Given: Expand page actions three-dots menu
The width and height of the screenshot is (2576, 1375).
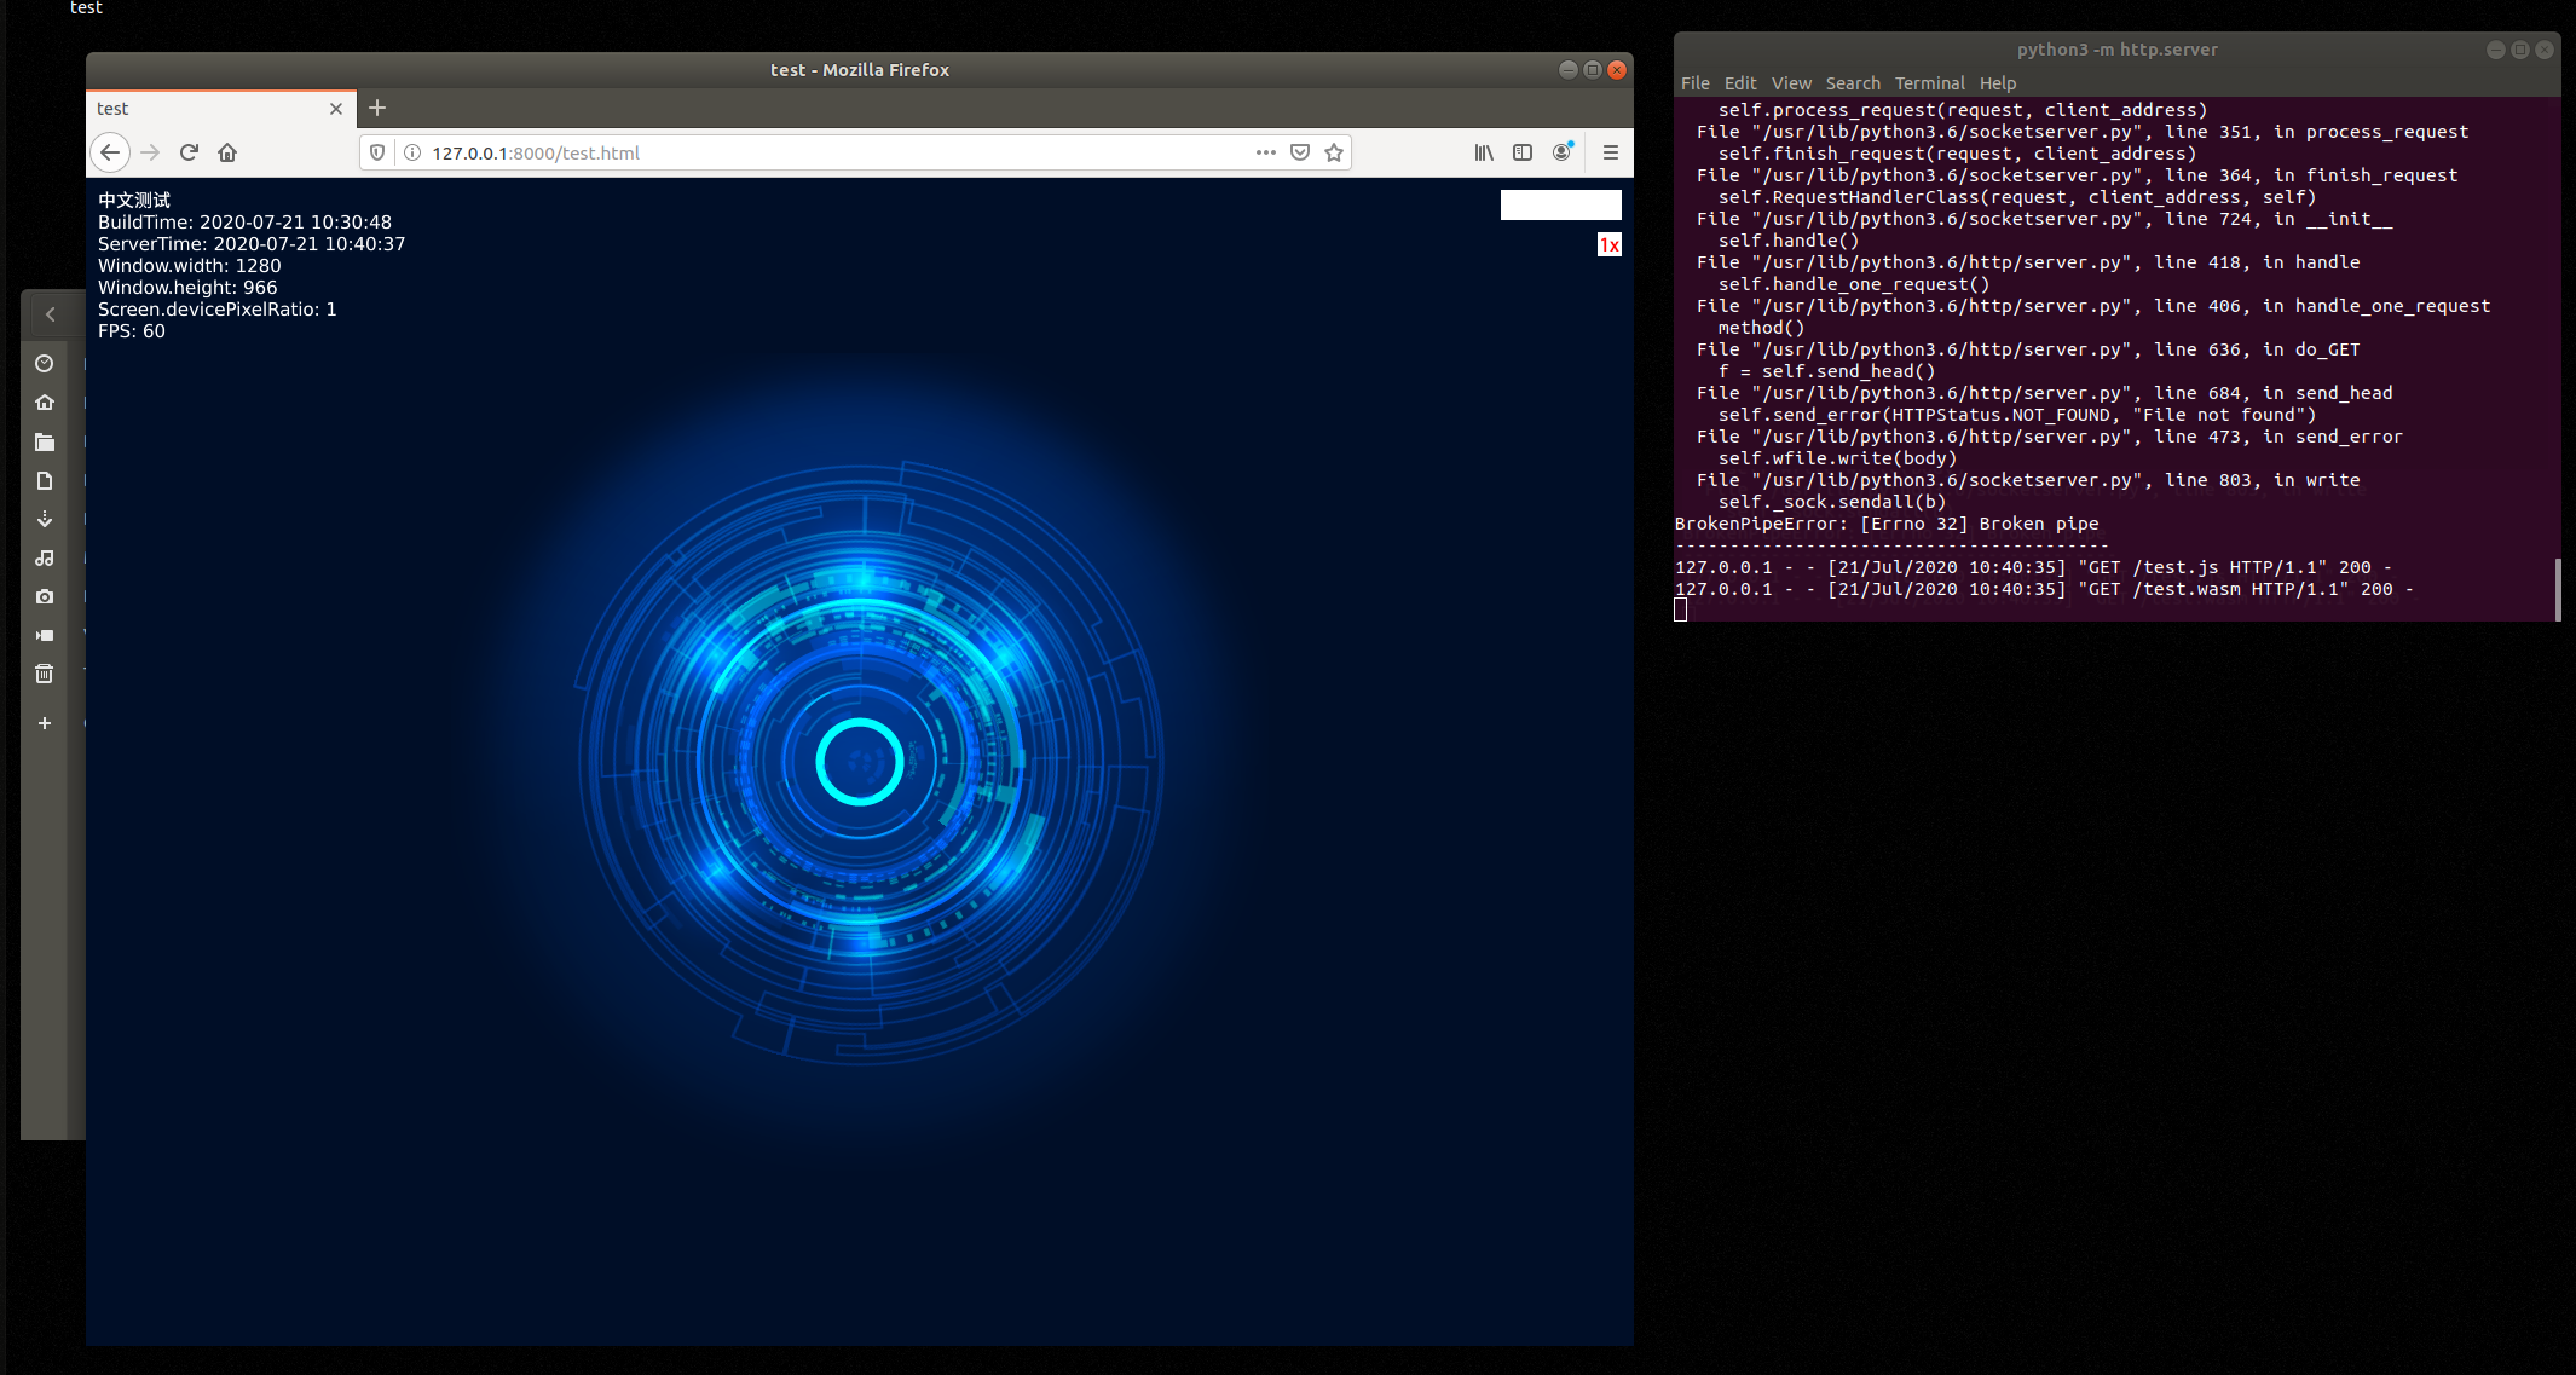Looking at the screenshot, I should (x=1266, y=153).
